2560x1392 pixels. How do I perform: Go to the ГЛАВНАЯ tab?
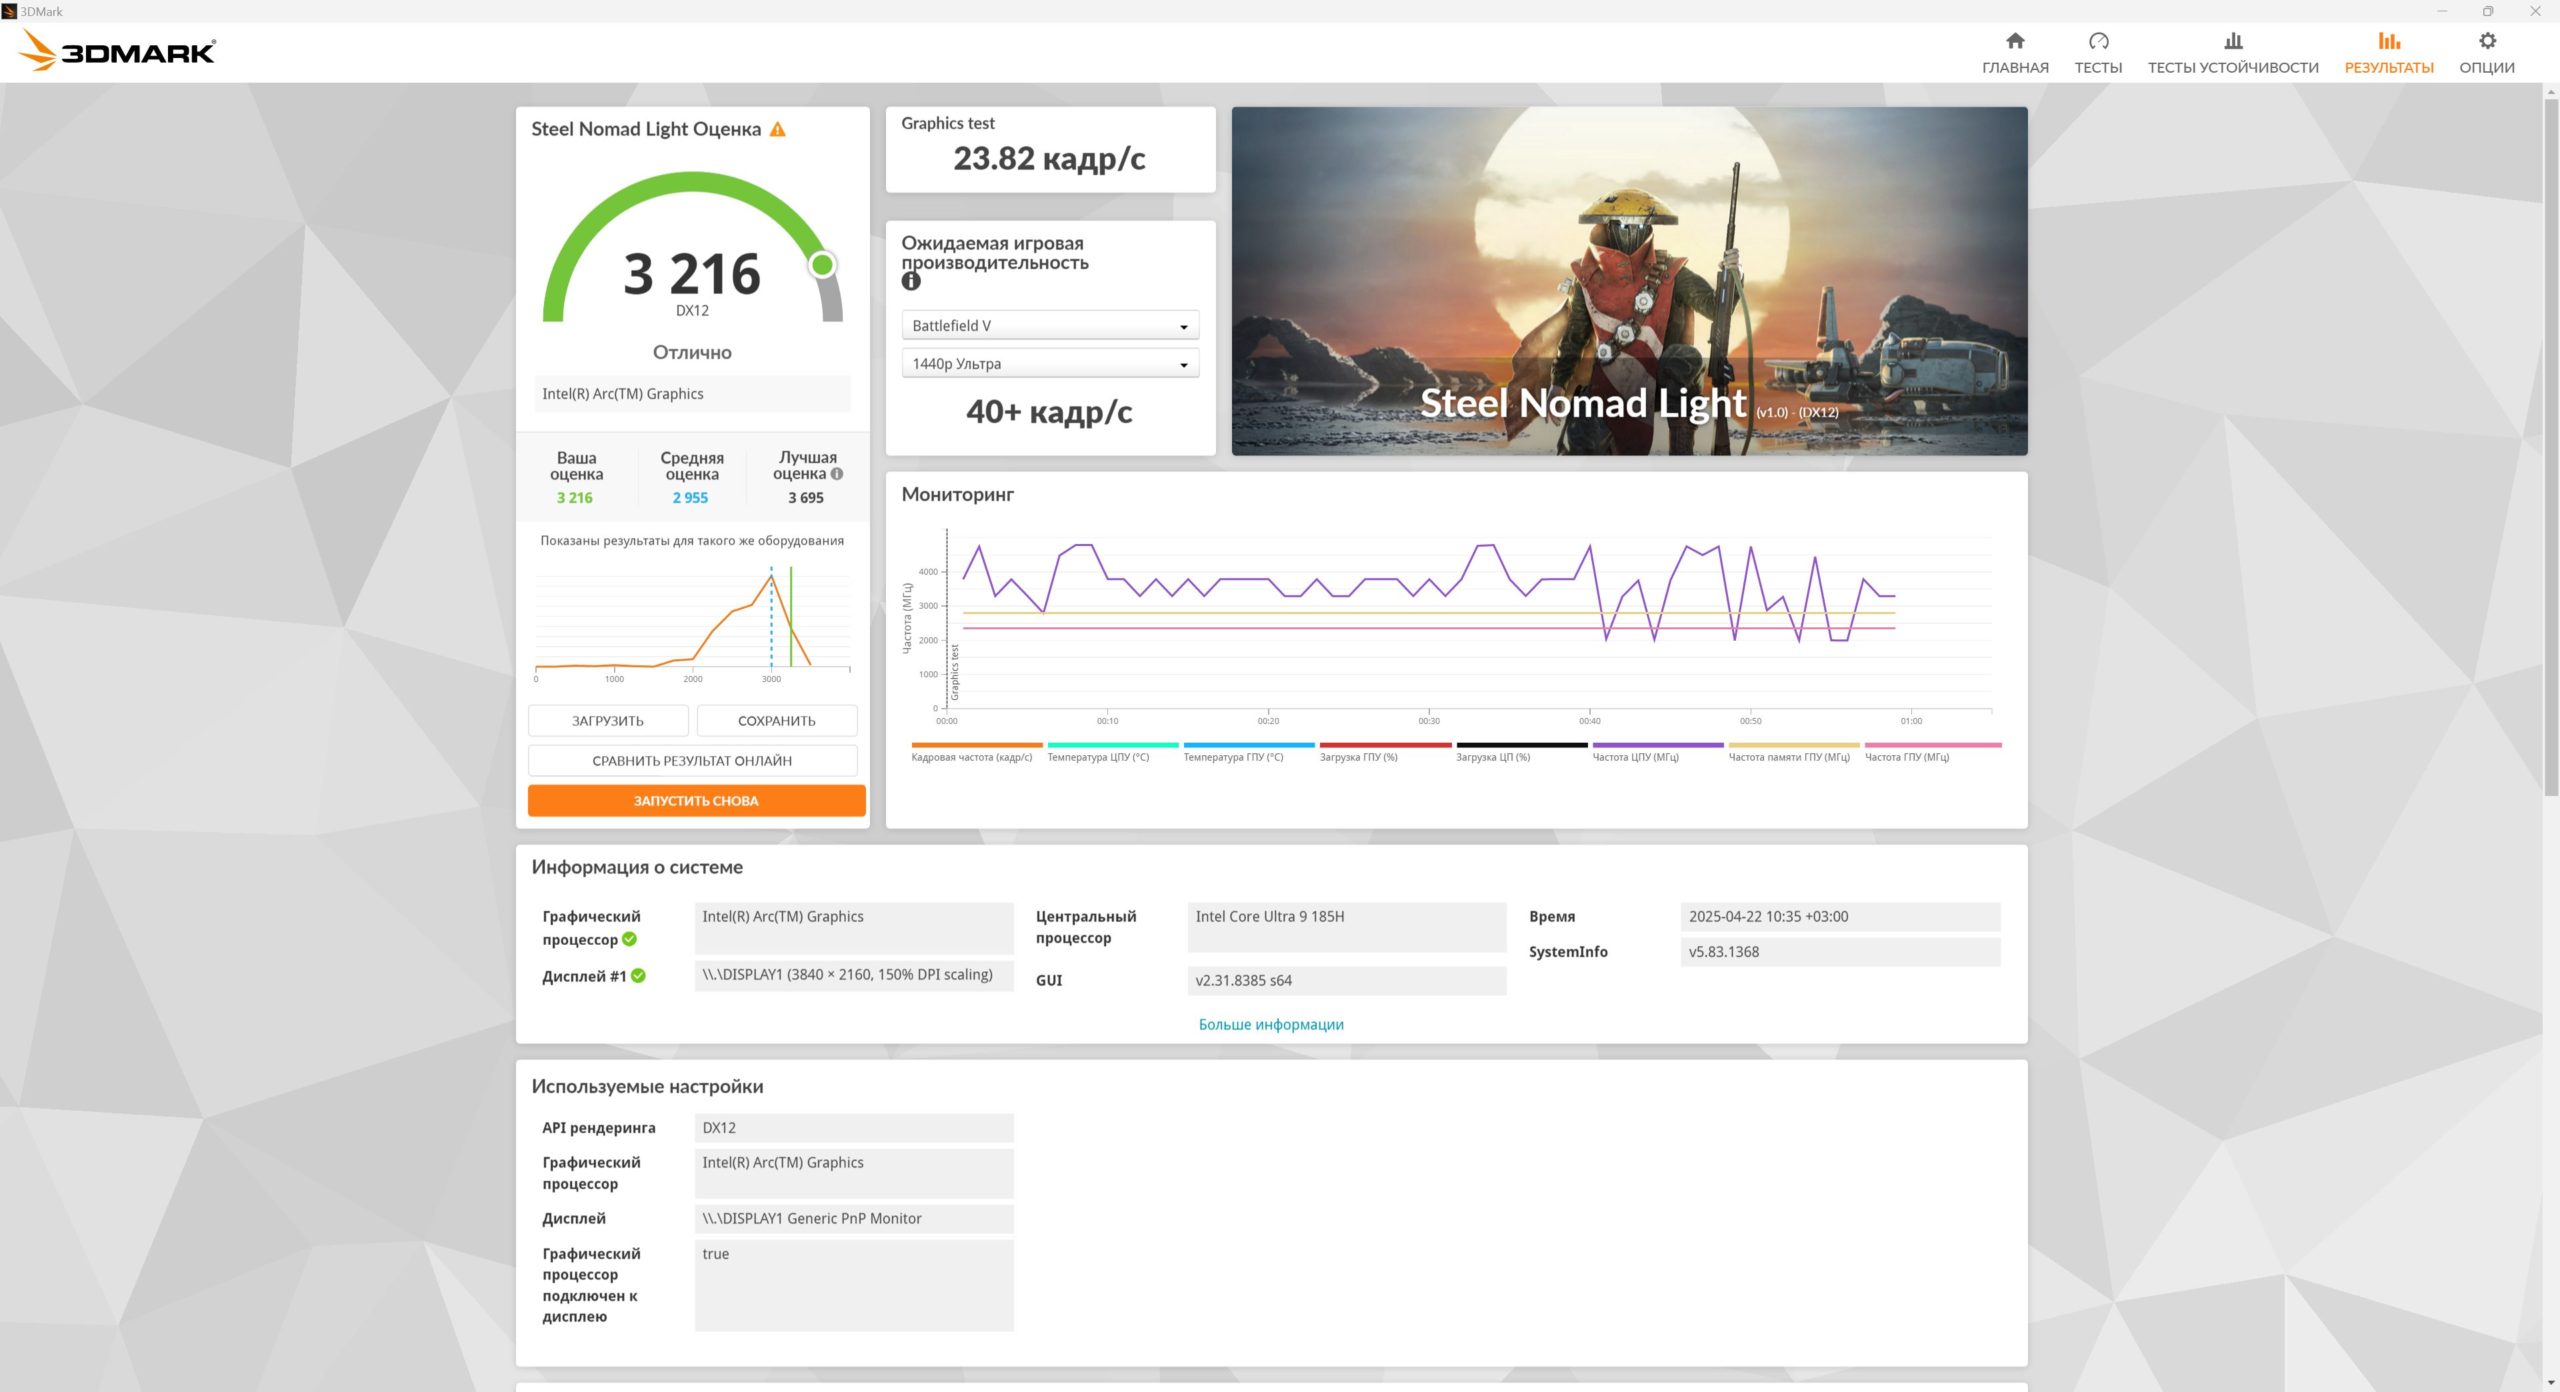coord(2015,52)
